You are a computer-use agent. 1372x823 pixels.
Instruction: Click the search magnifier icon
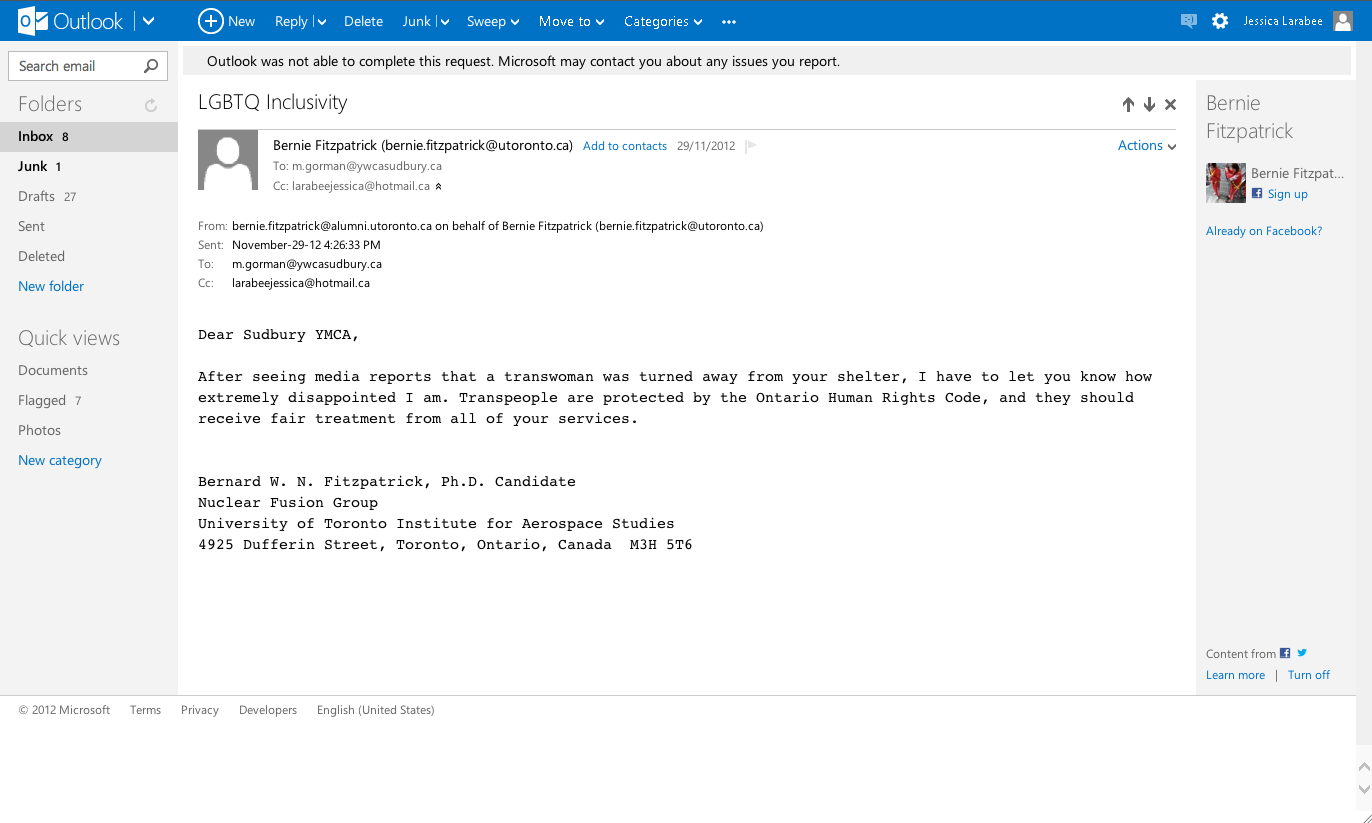(x=151, y=66)
